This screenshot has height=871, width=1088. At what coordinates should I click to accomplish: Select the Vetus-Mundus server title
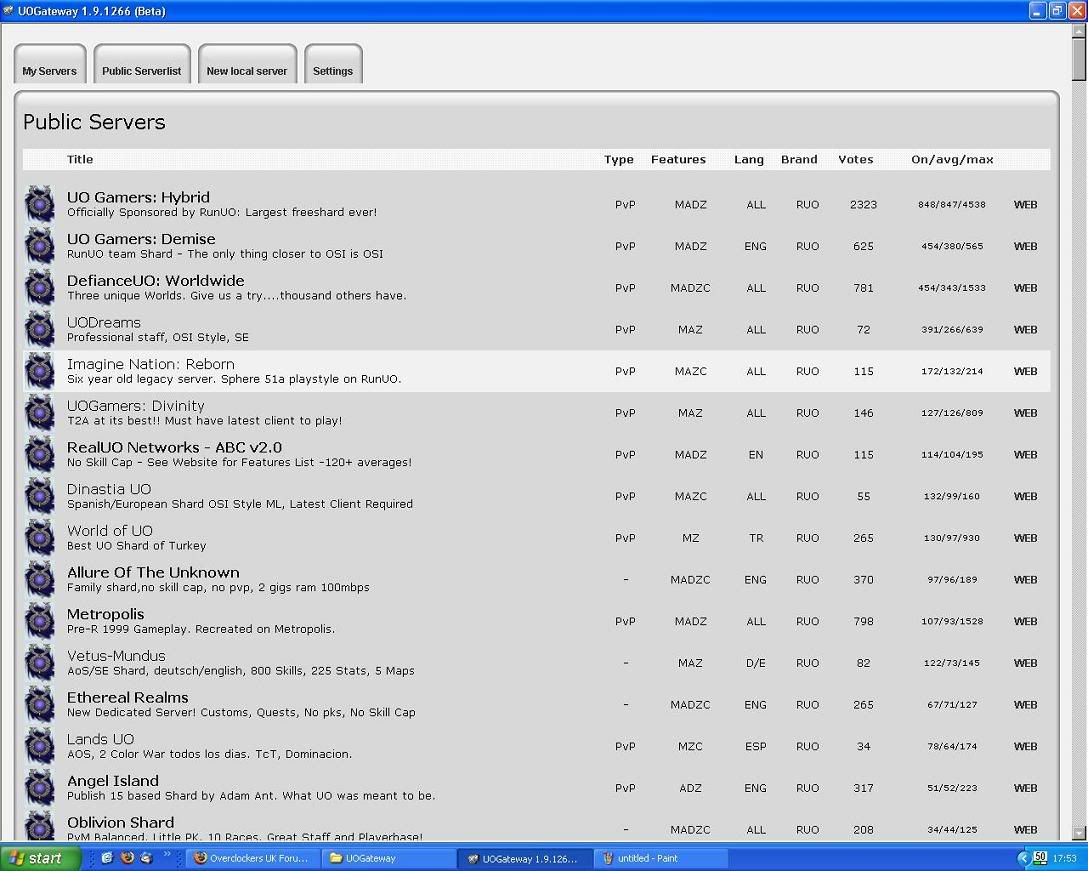point(116,656)
